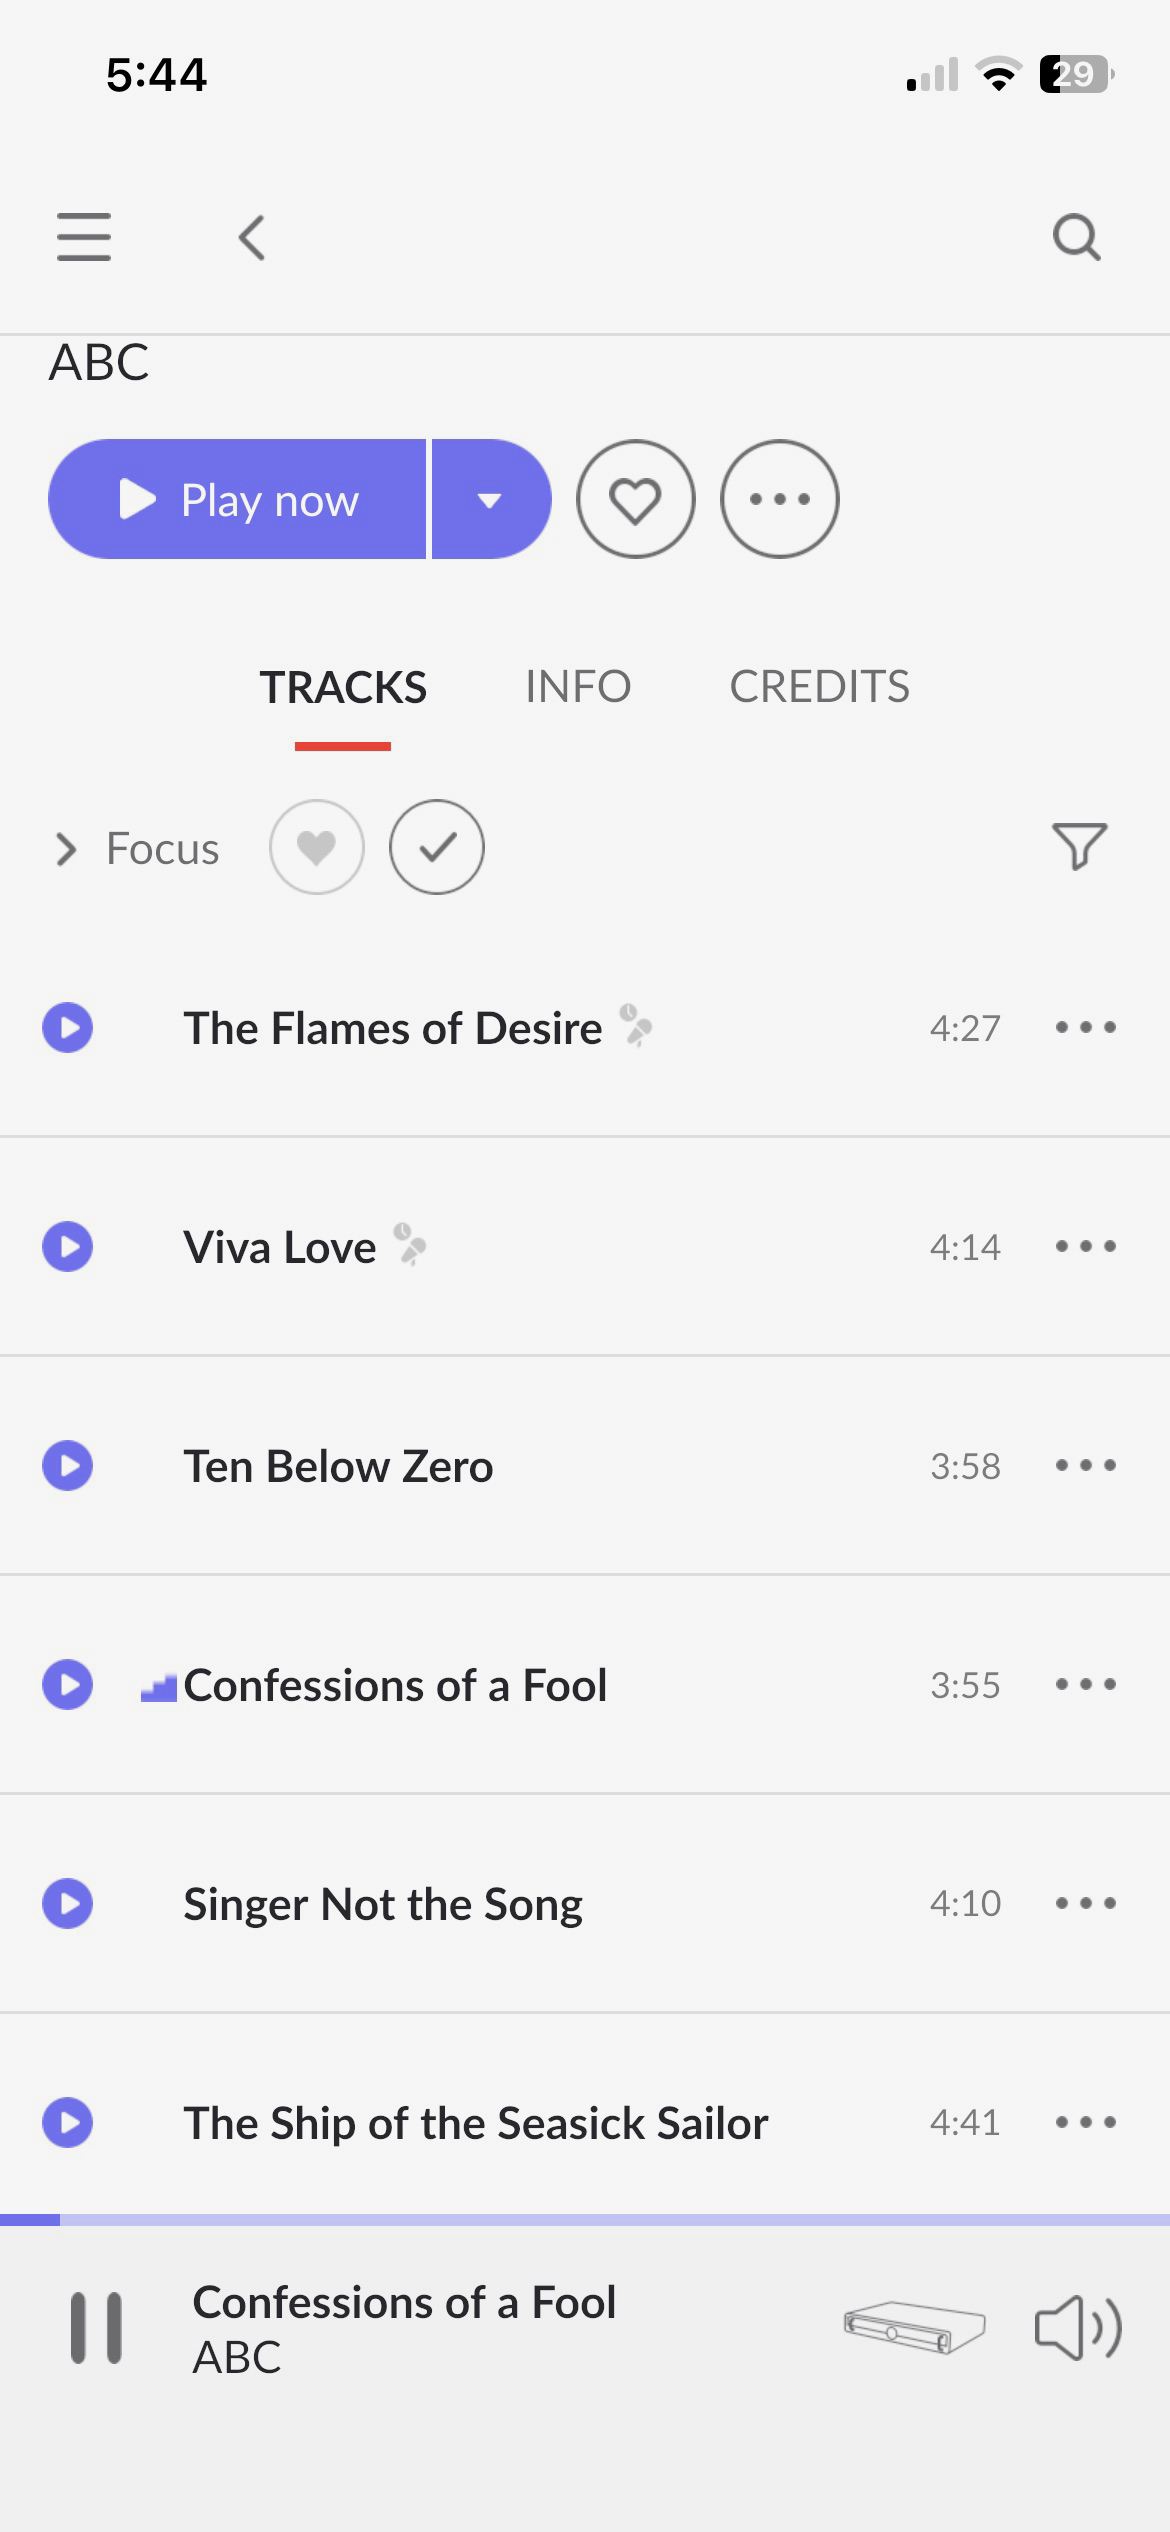Open album more options ellipsis button
This screenshot has width=1170, height=2532.
[x=779, y=499]
